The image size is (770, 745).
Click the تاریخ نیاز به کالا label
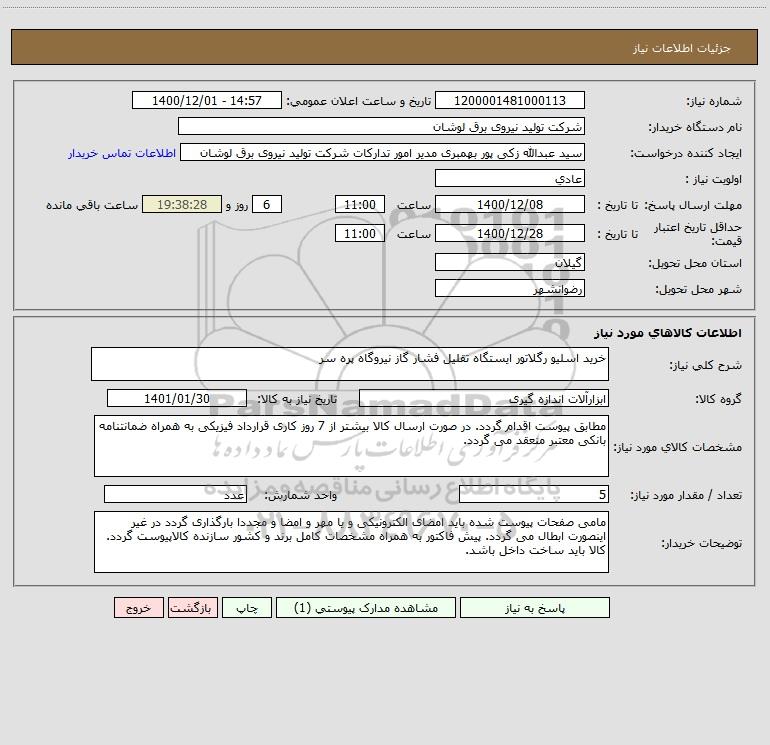[298, 399]
